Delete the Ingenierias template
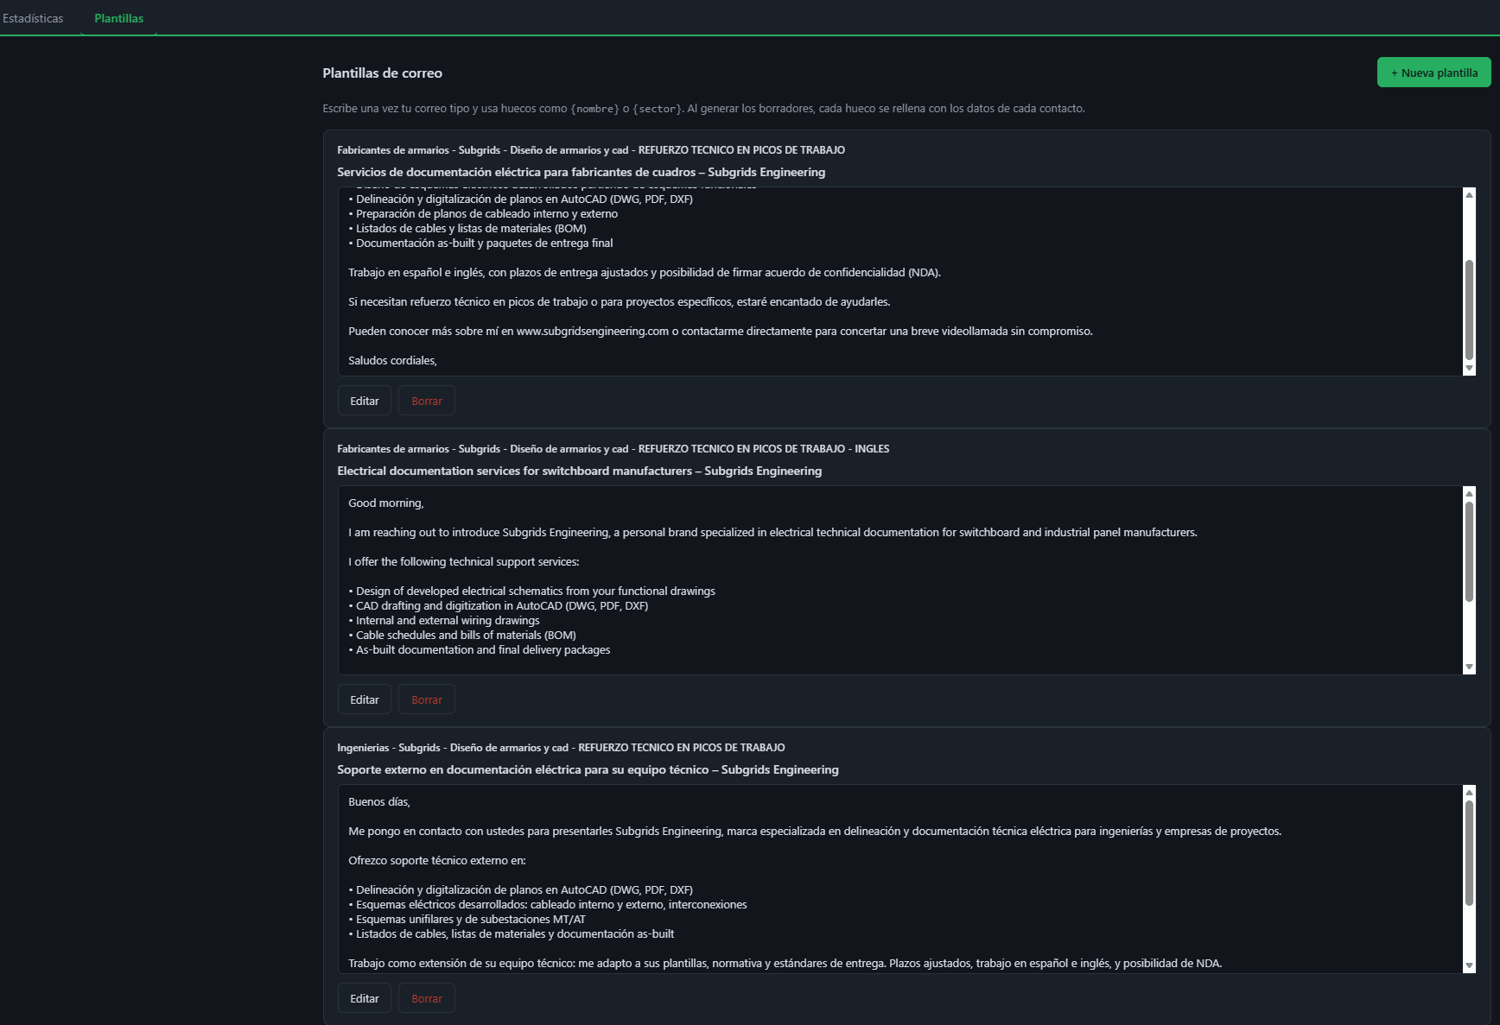 pyautogui.click(x=426, y=998)
